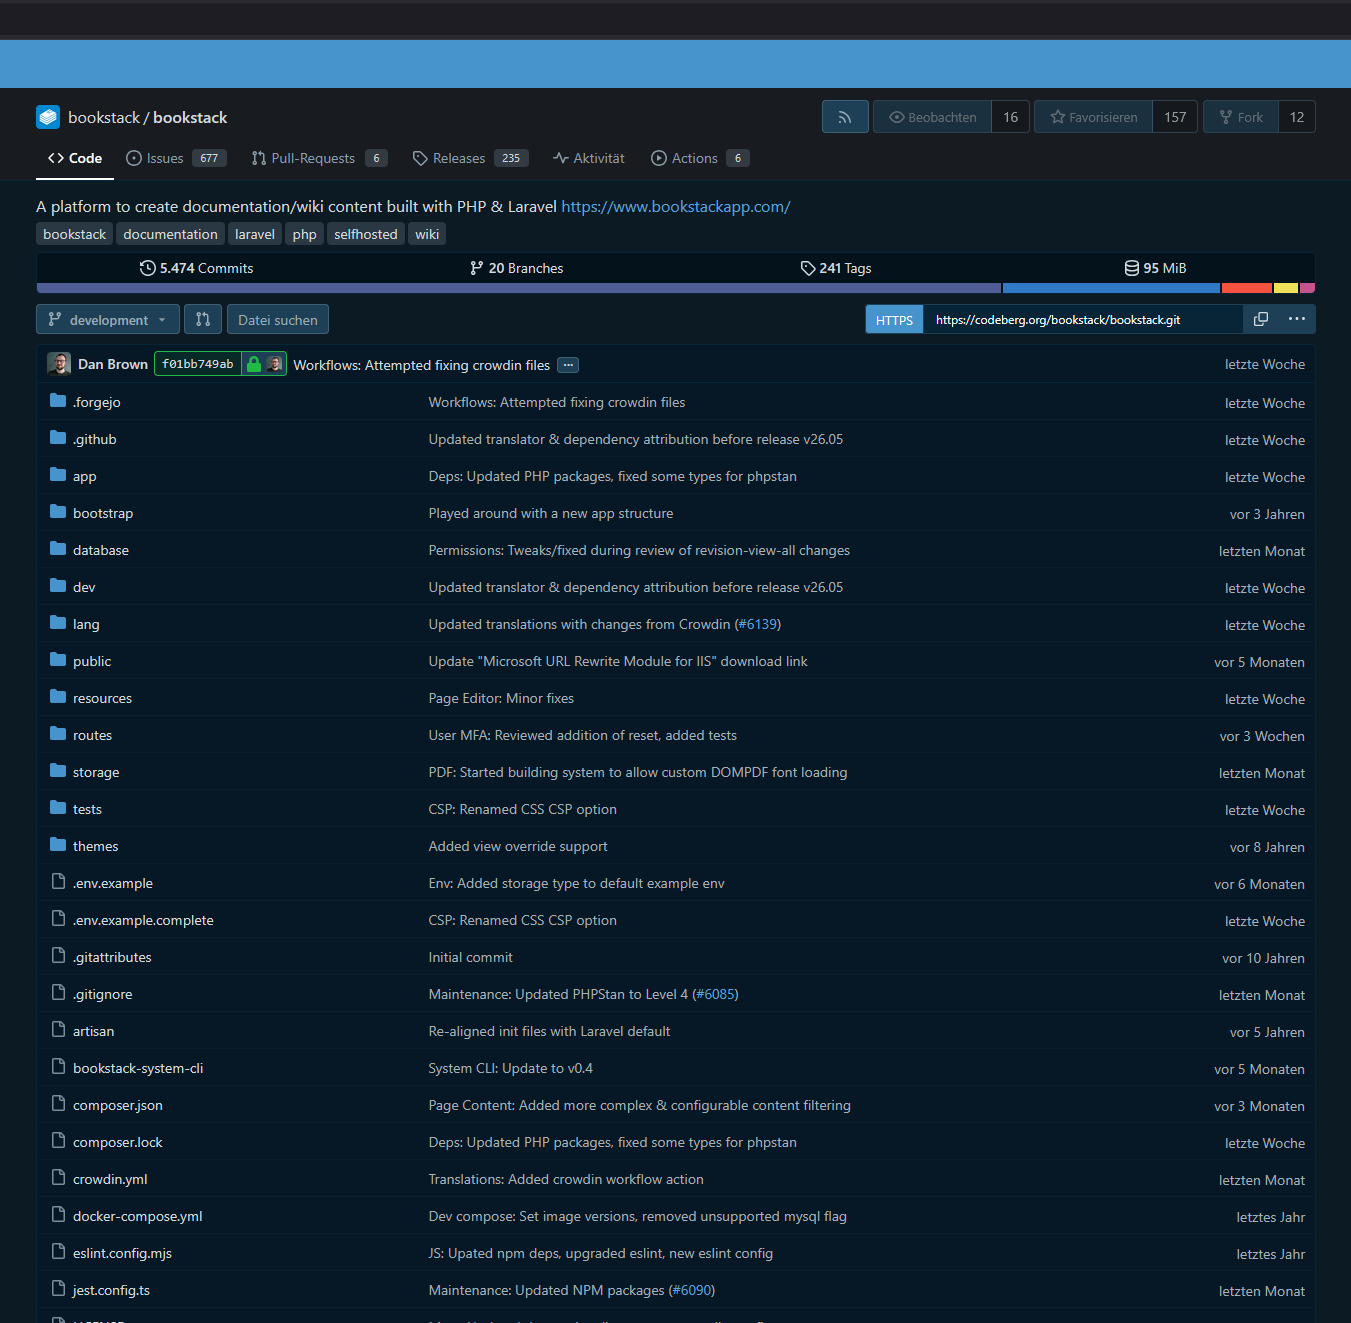Open the storage folder

[x=96, y=772]
